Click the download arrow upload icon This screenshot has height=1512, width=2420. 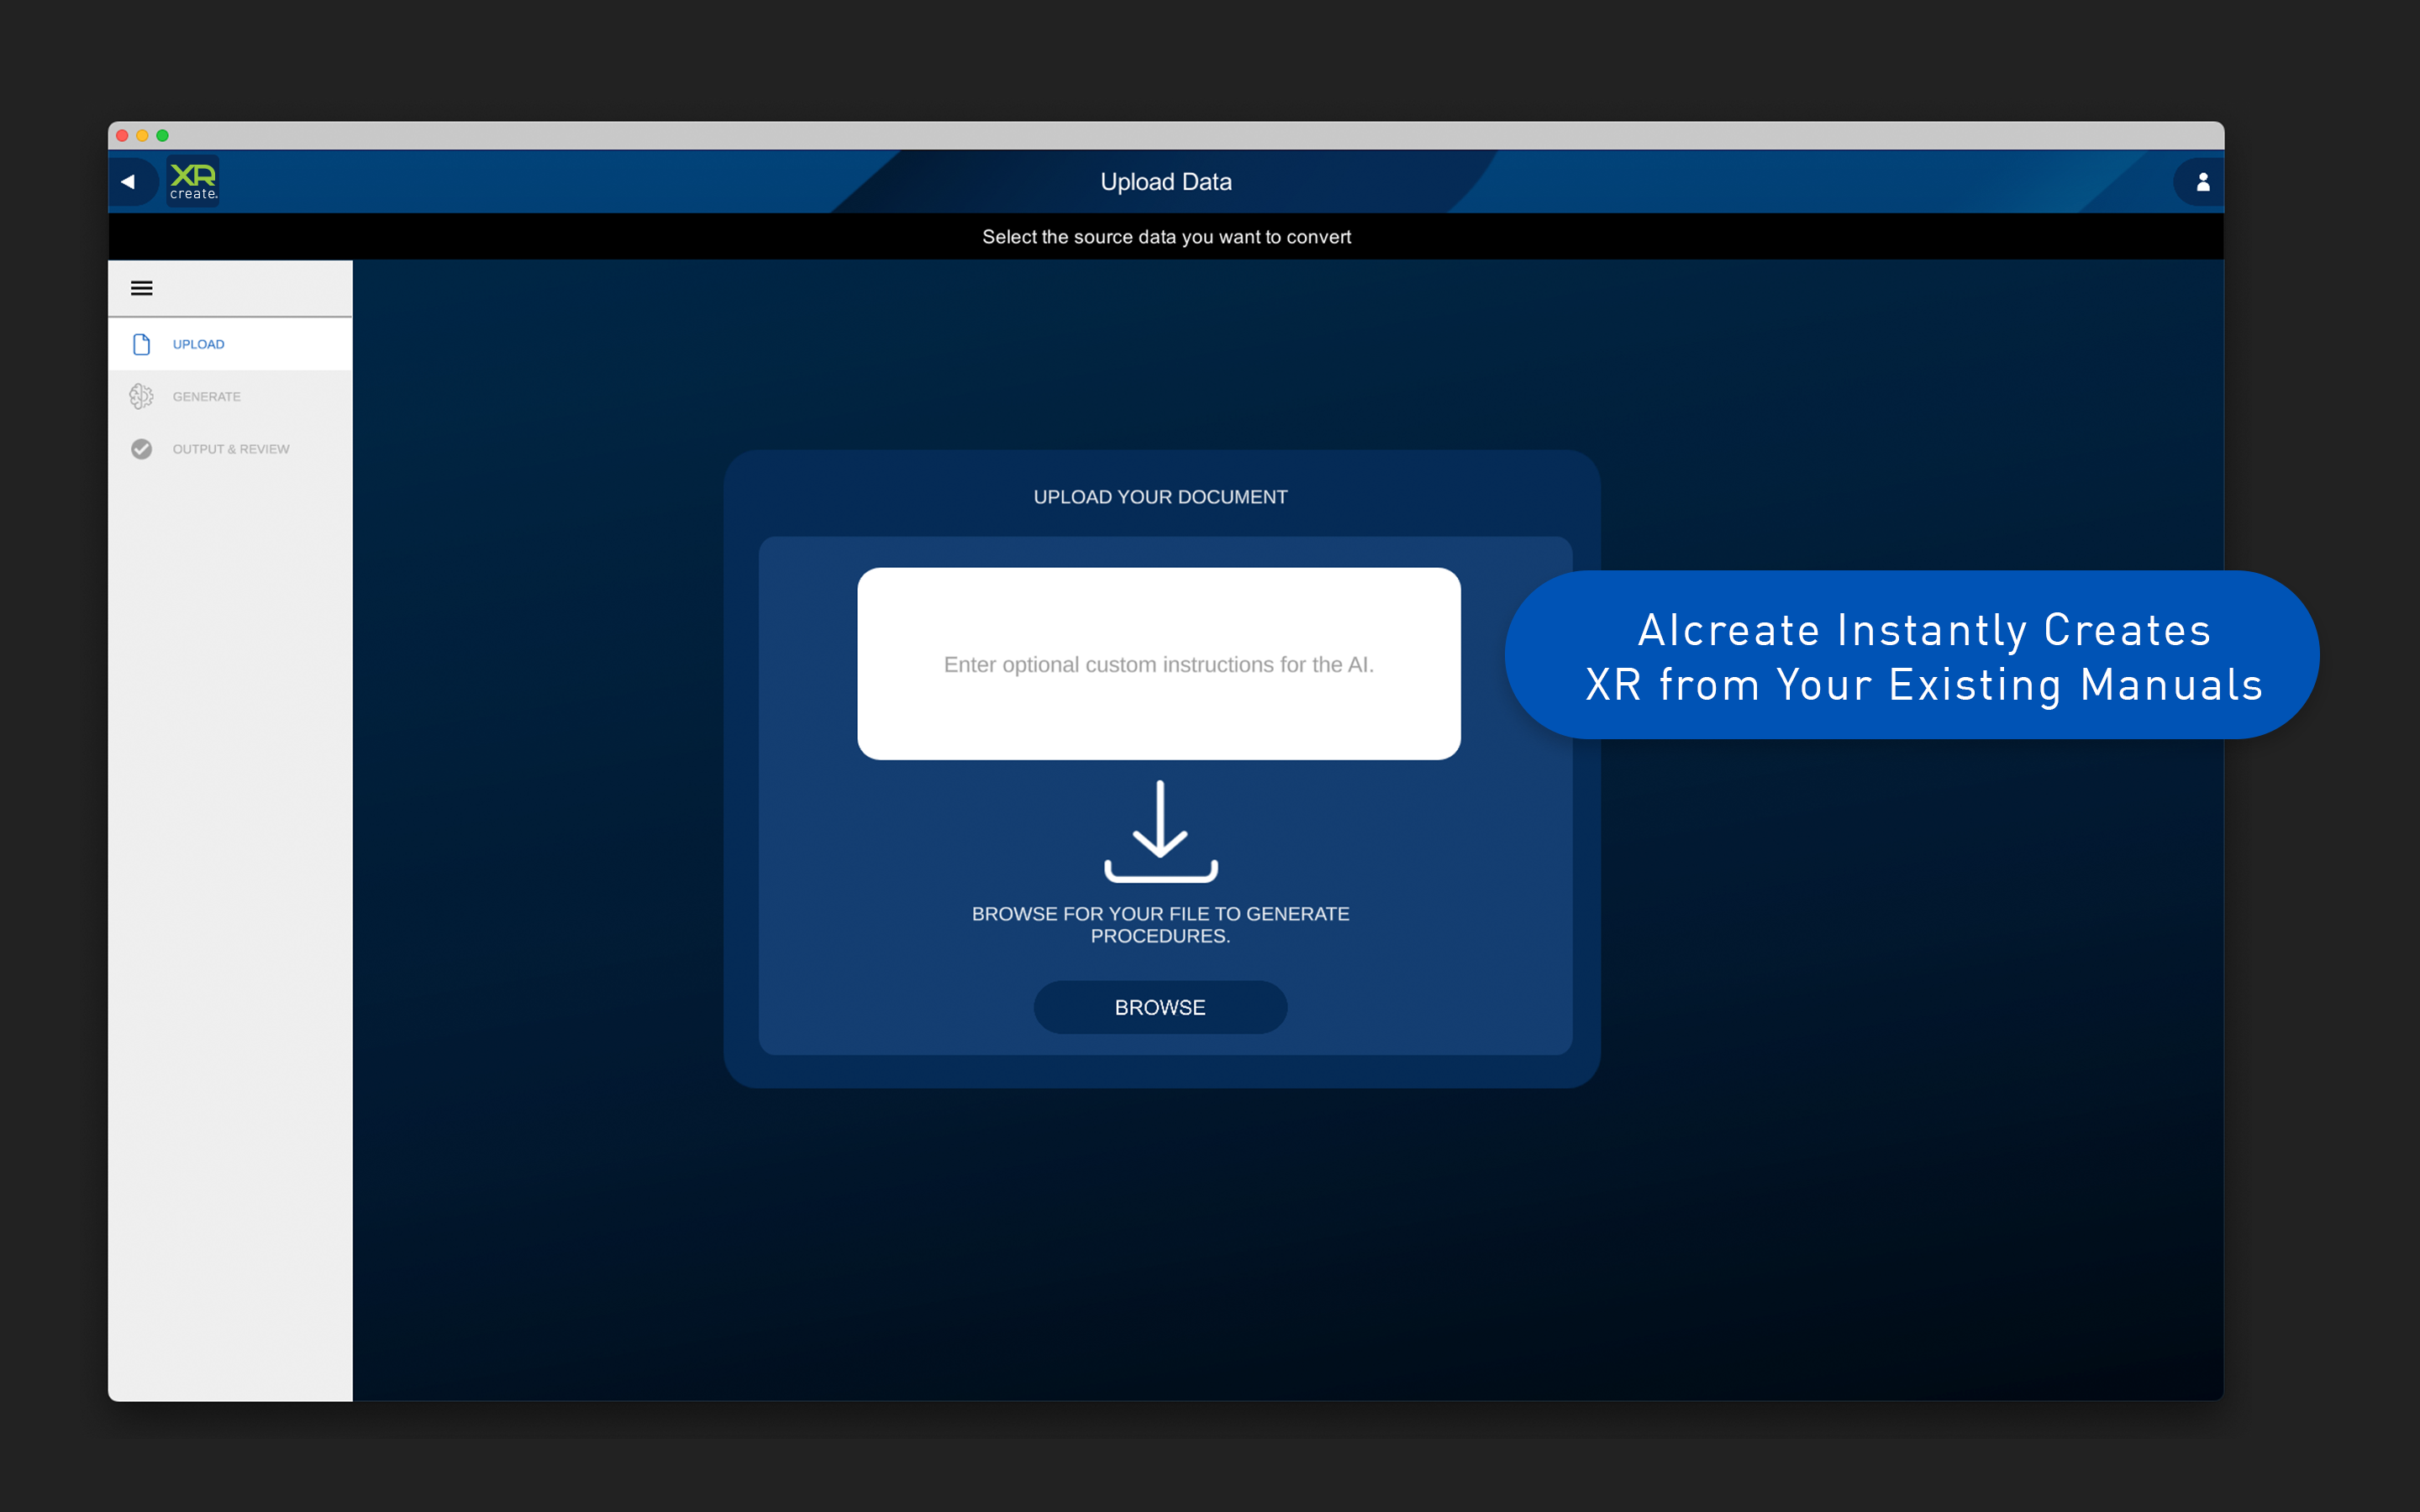point(1160,831)
